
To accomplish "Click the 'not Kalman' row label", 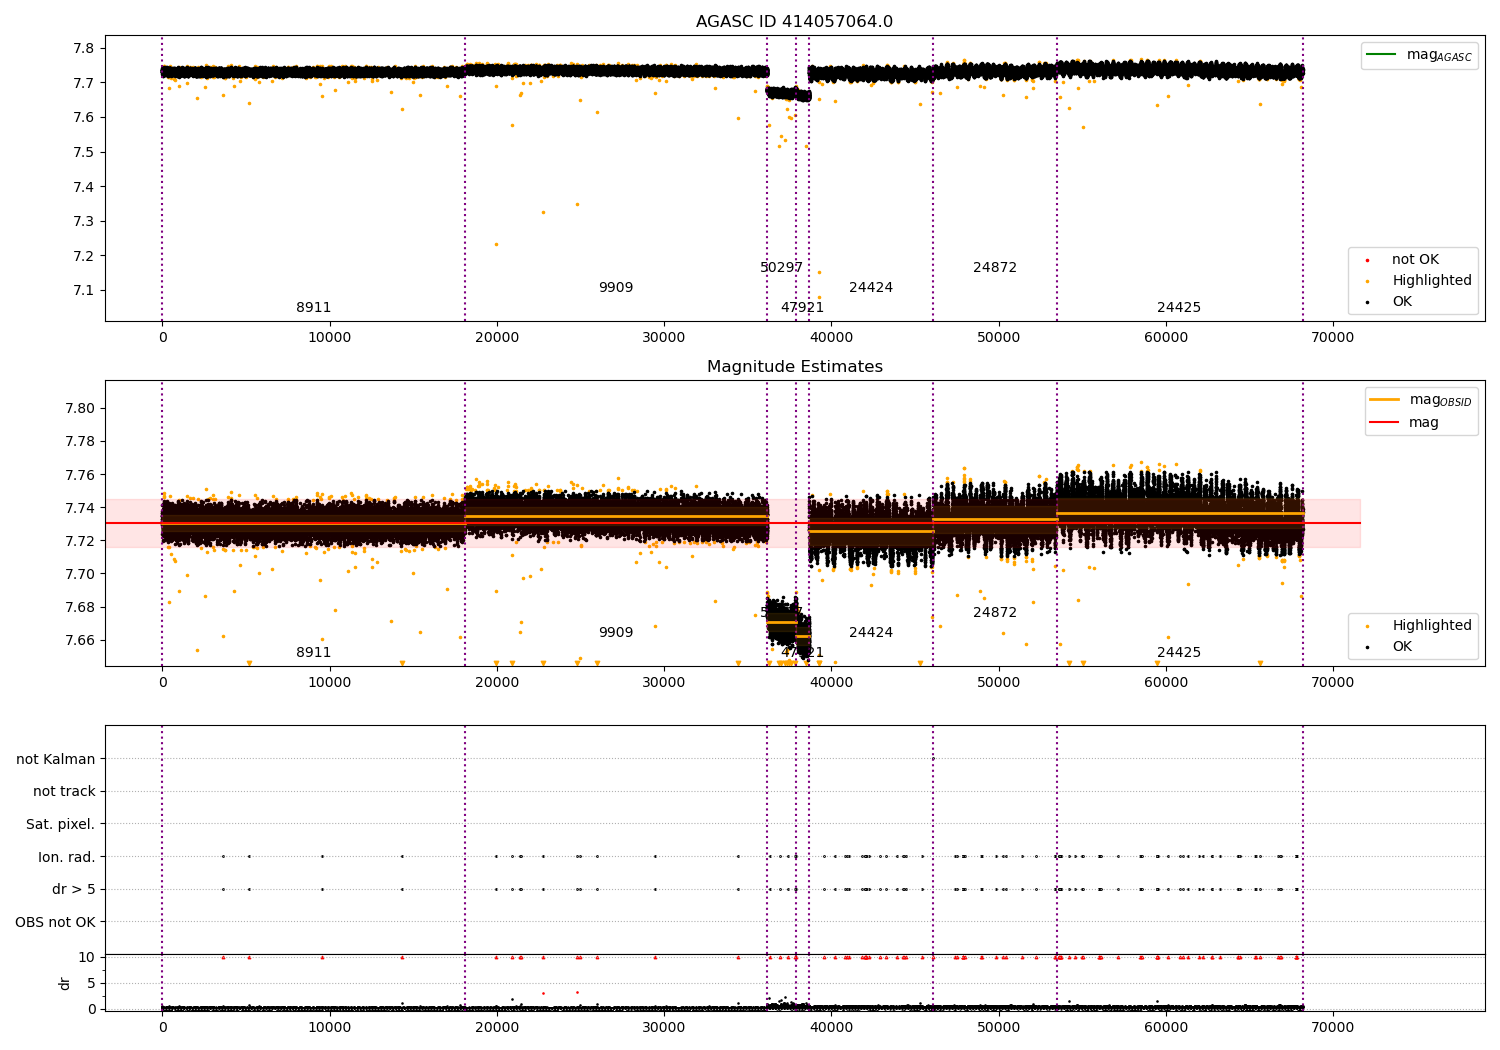I will [56, 760].
